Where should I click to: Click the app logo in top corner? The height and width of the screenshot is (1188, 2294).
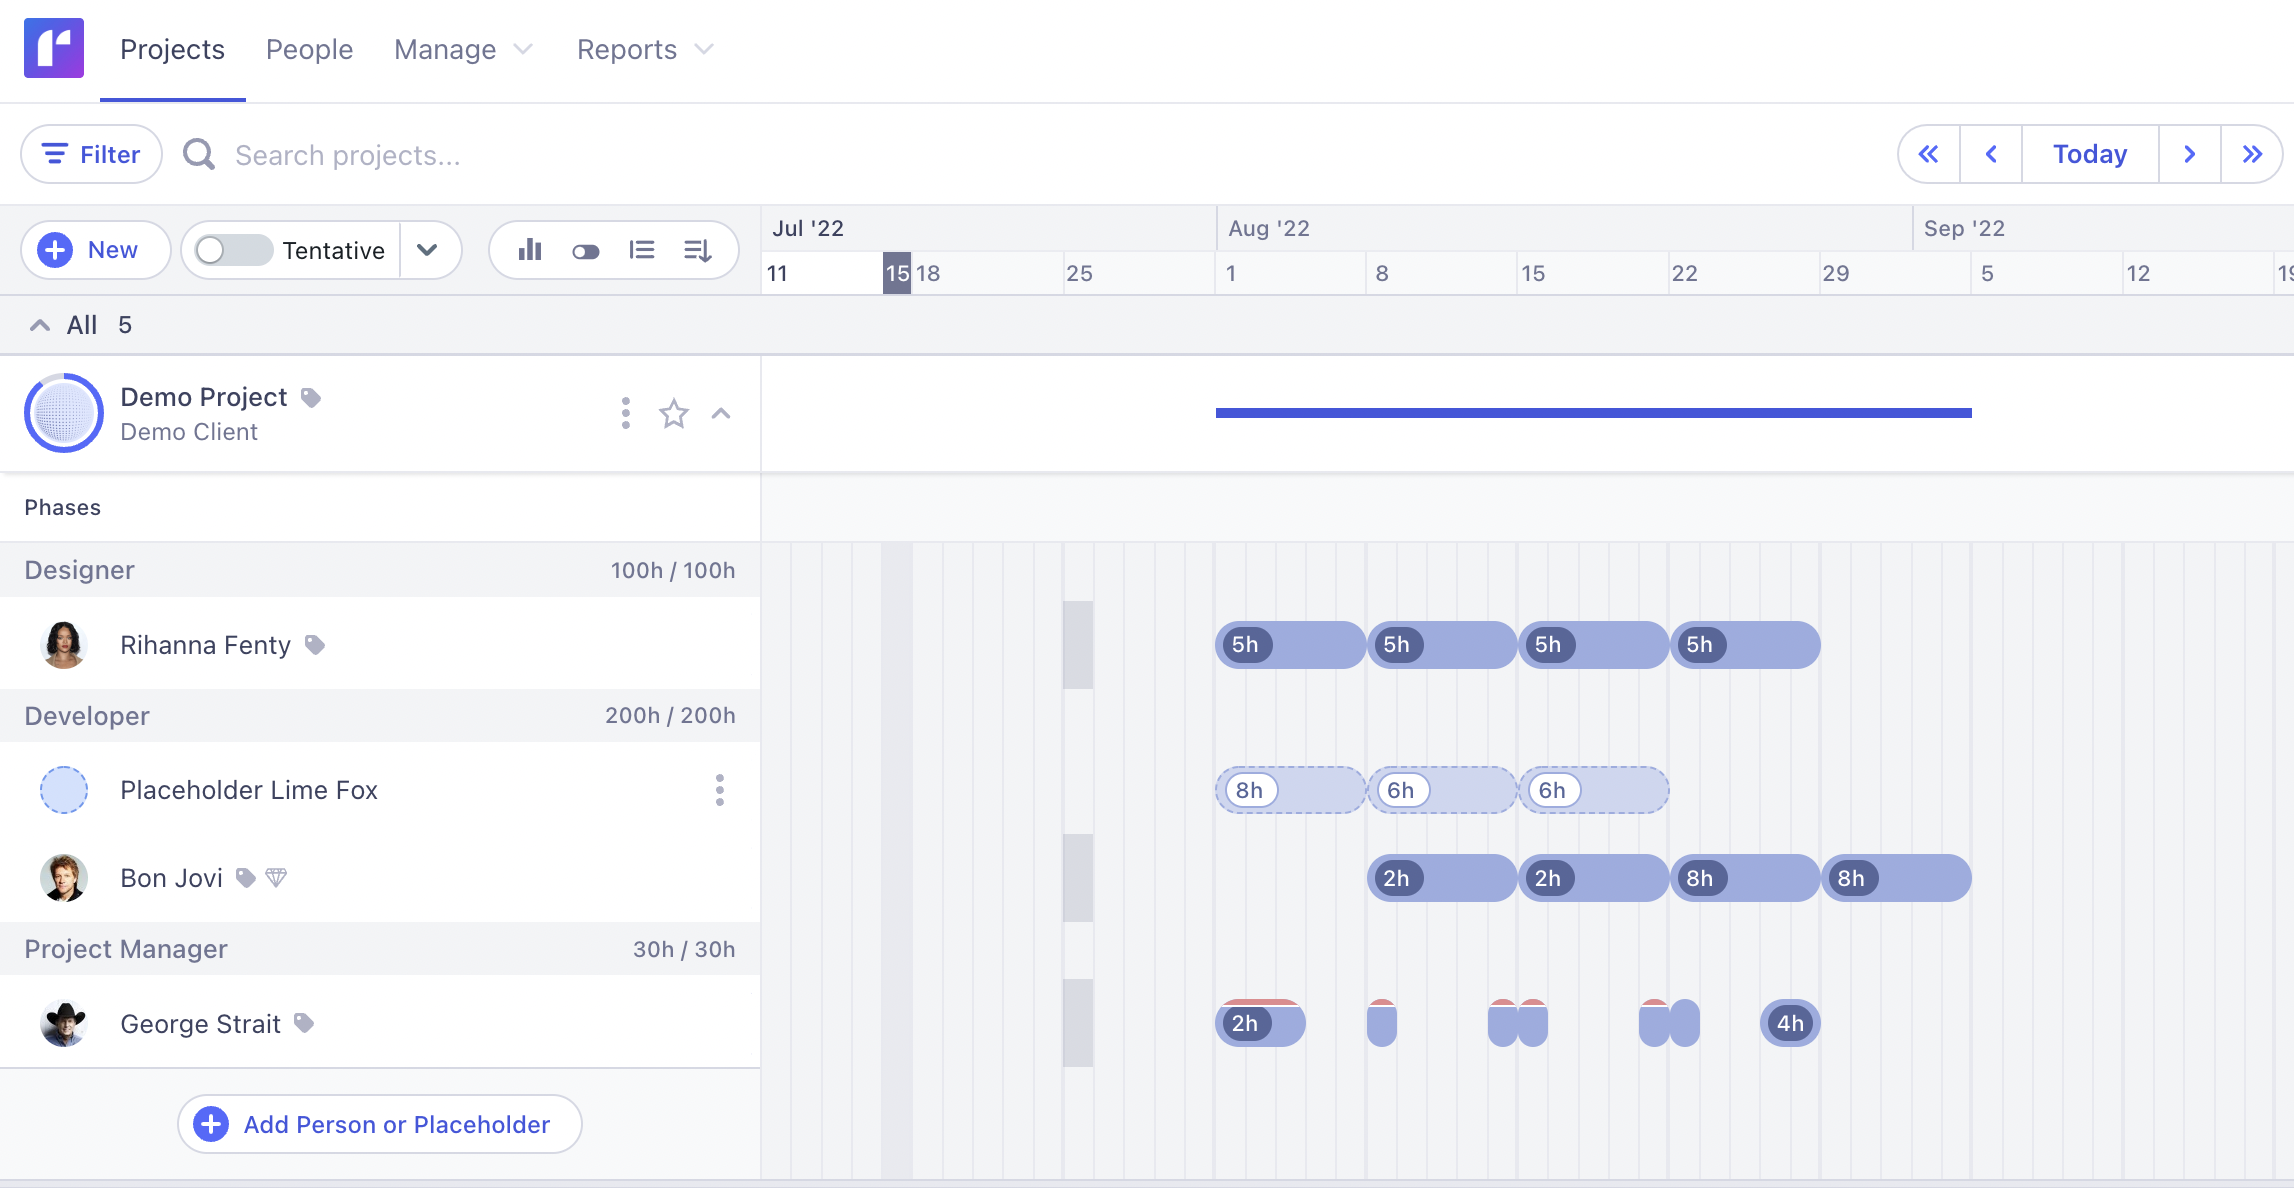click(x=54, y=48)
